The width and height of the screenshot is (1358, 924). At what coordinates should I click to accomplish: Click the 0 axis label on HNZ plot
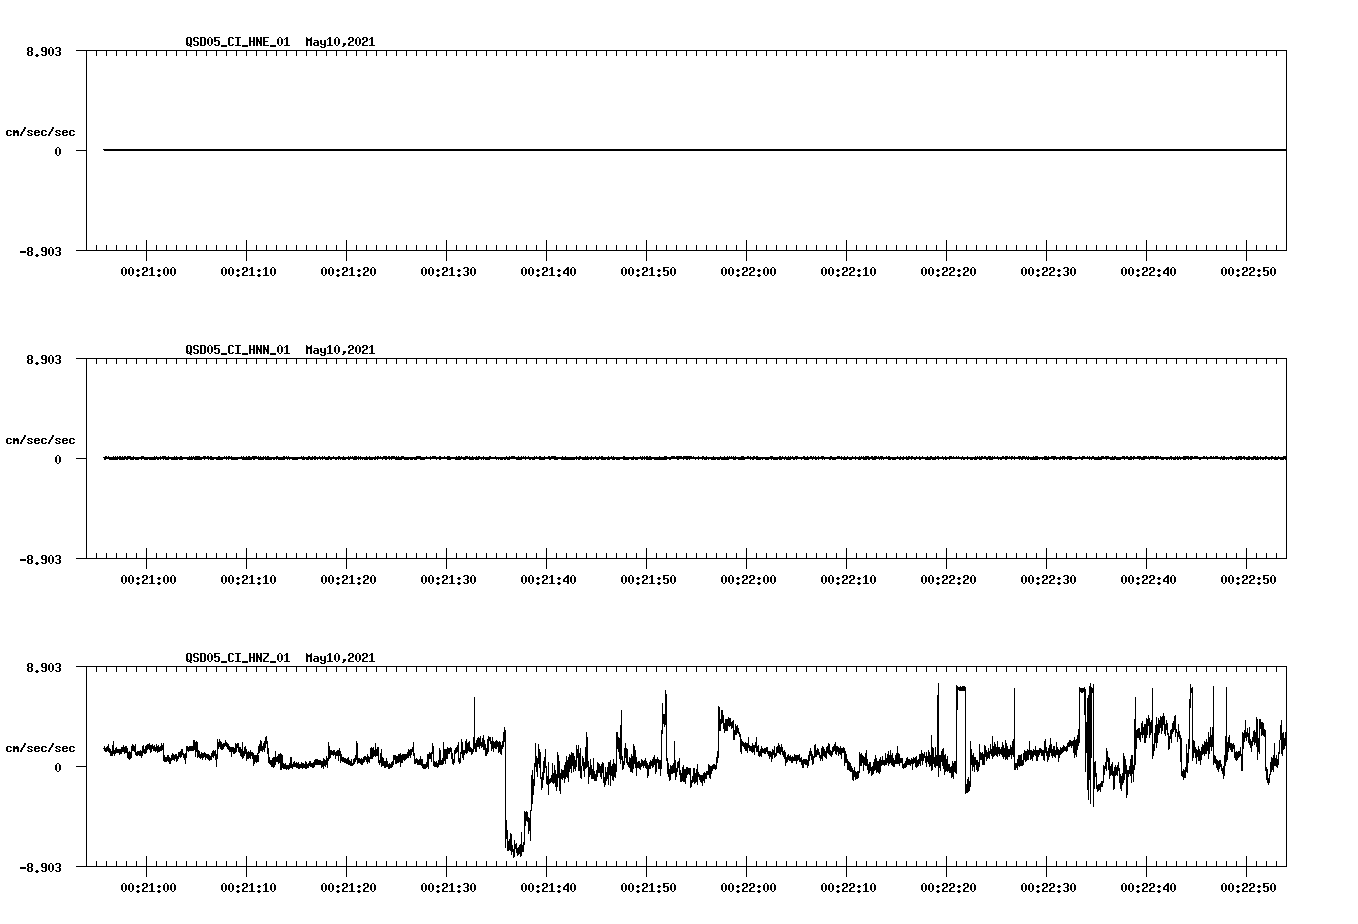(x=58, y=768)
